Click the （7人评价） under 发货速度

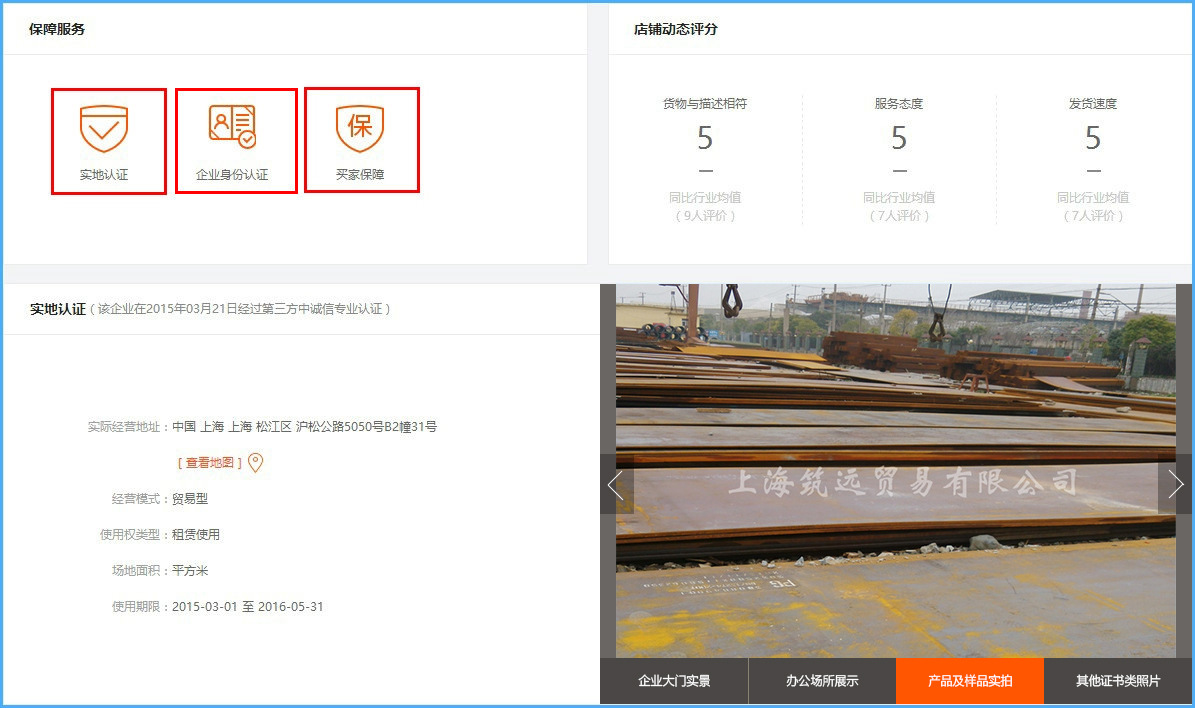tap(1093, 216)
